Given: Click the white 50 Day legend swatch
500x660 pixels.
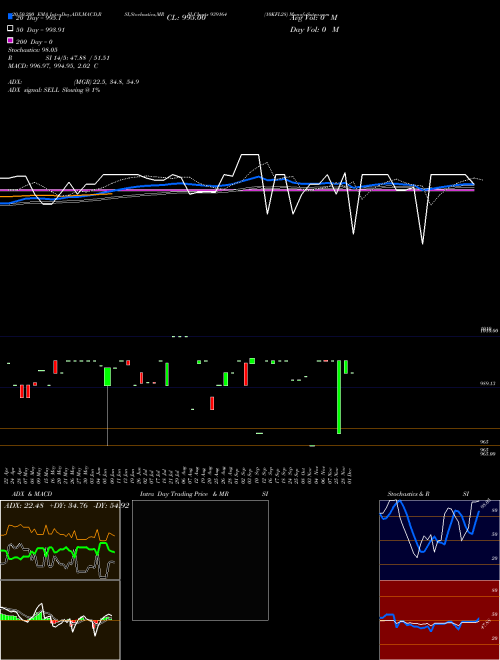Looking at the screenshot, I should [x=10, y=29].
